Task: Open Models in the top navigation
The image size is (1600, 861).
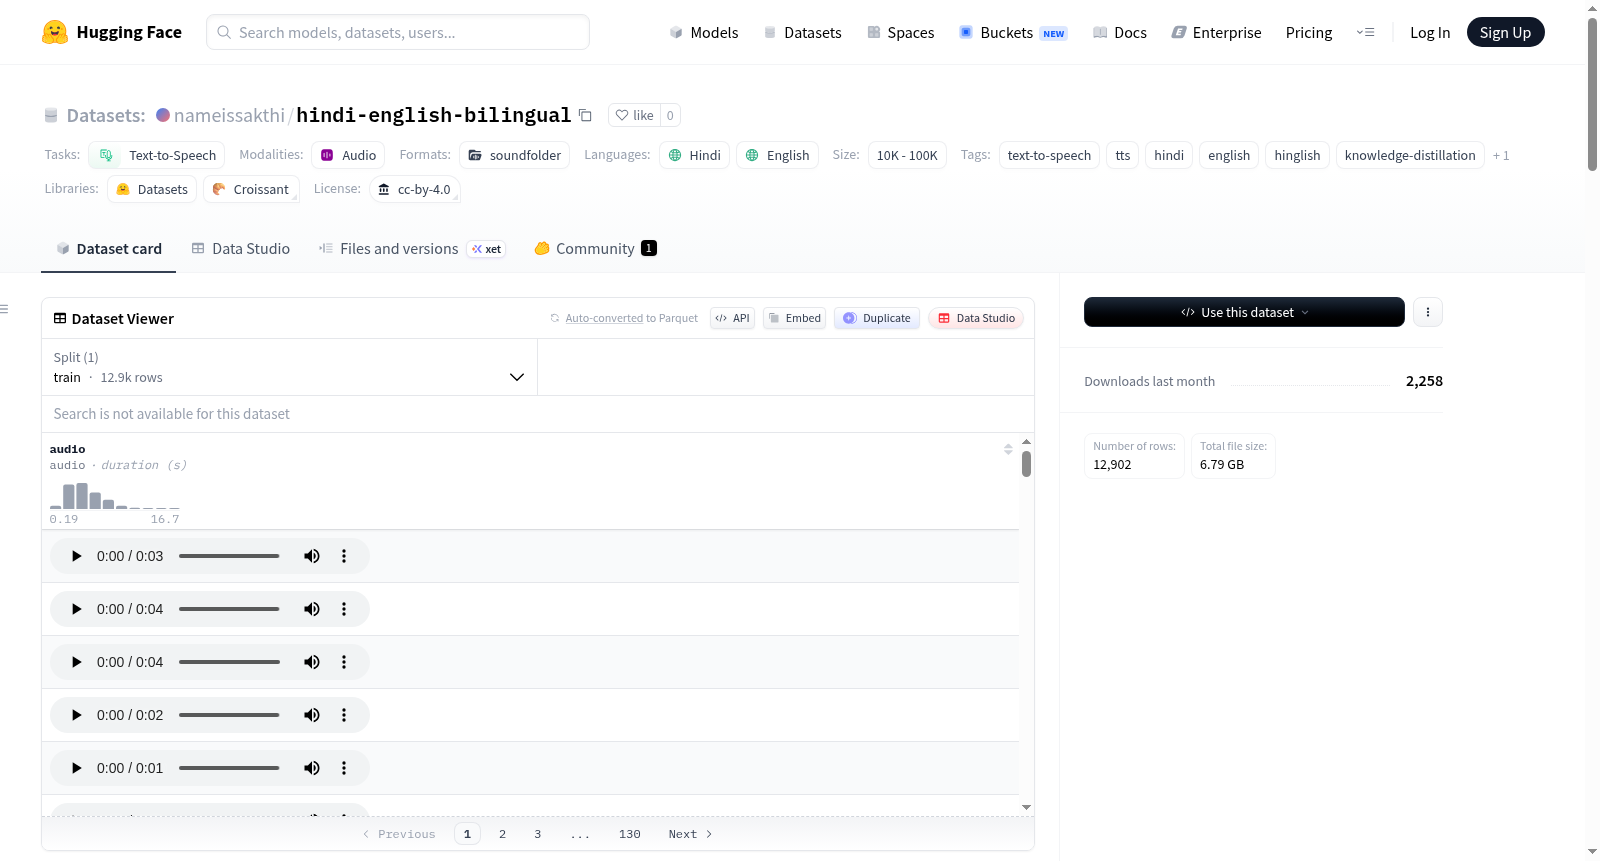Action: click(704, 32)
